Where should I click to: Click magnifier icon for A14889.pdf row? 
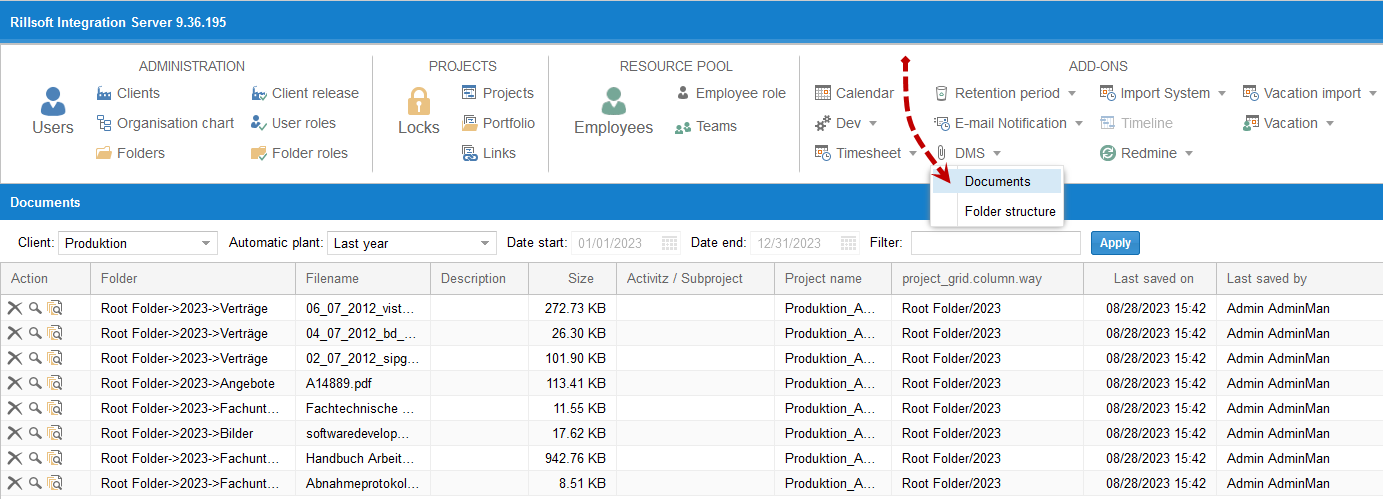pyautogui.click(x=35, y=383)
